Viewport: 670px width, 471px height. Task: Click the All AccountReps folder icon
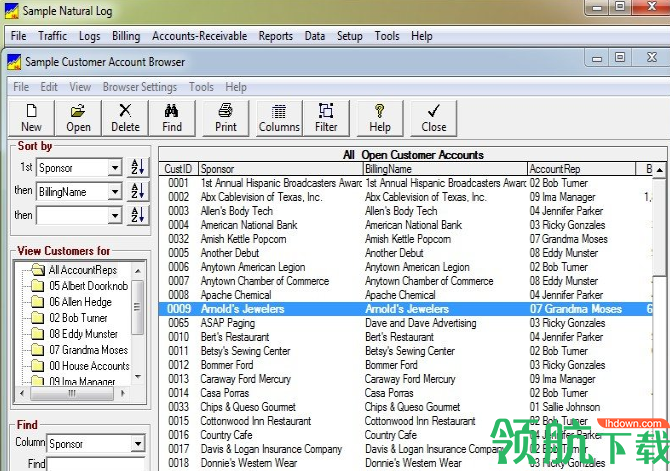[38, 270]
